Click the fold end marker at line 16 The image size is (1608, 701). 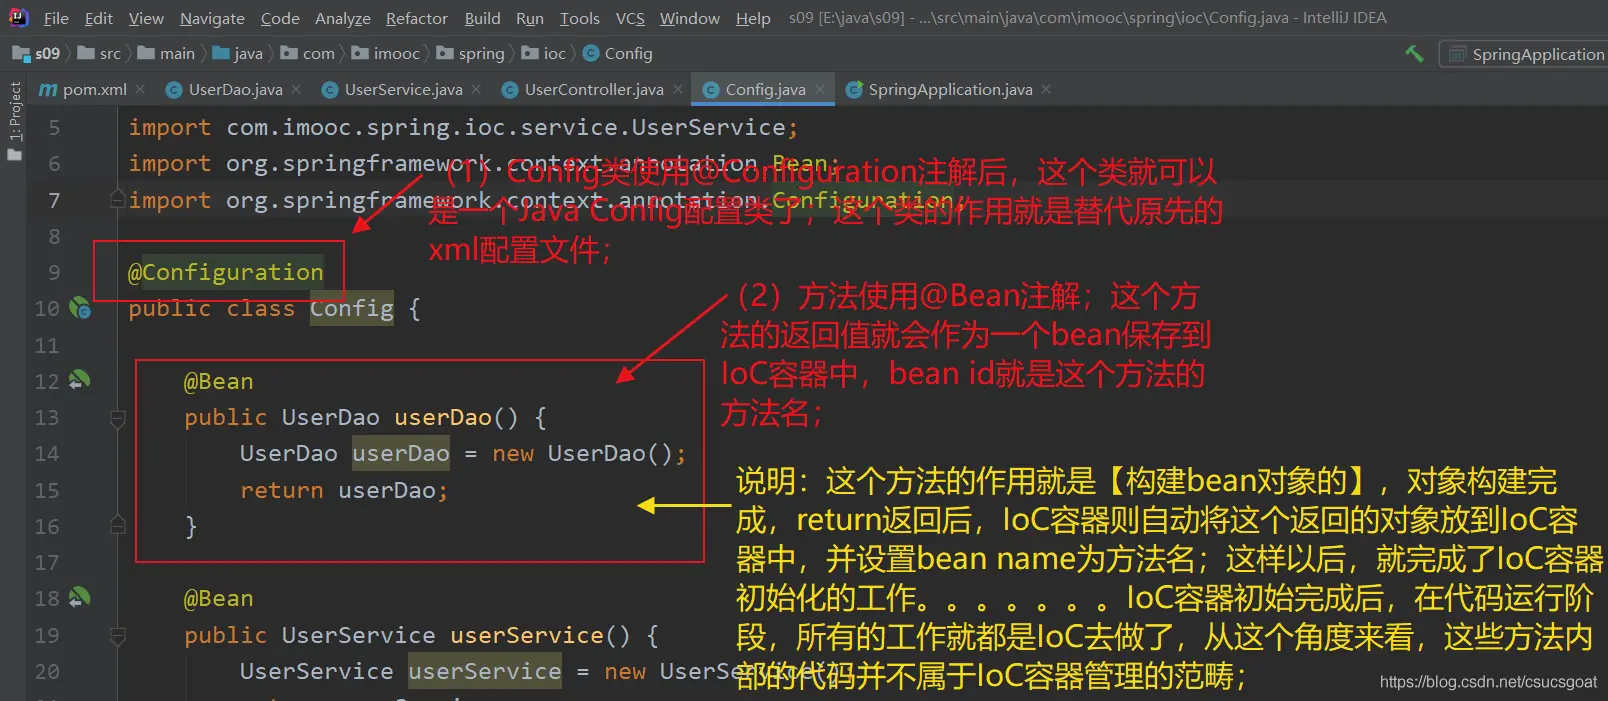117,525
